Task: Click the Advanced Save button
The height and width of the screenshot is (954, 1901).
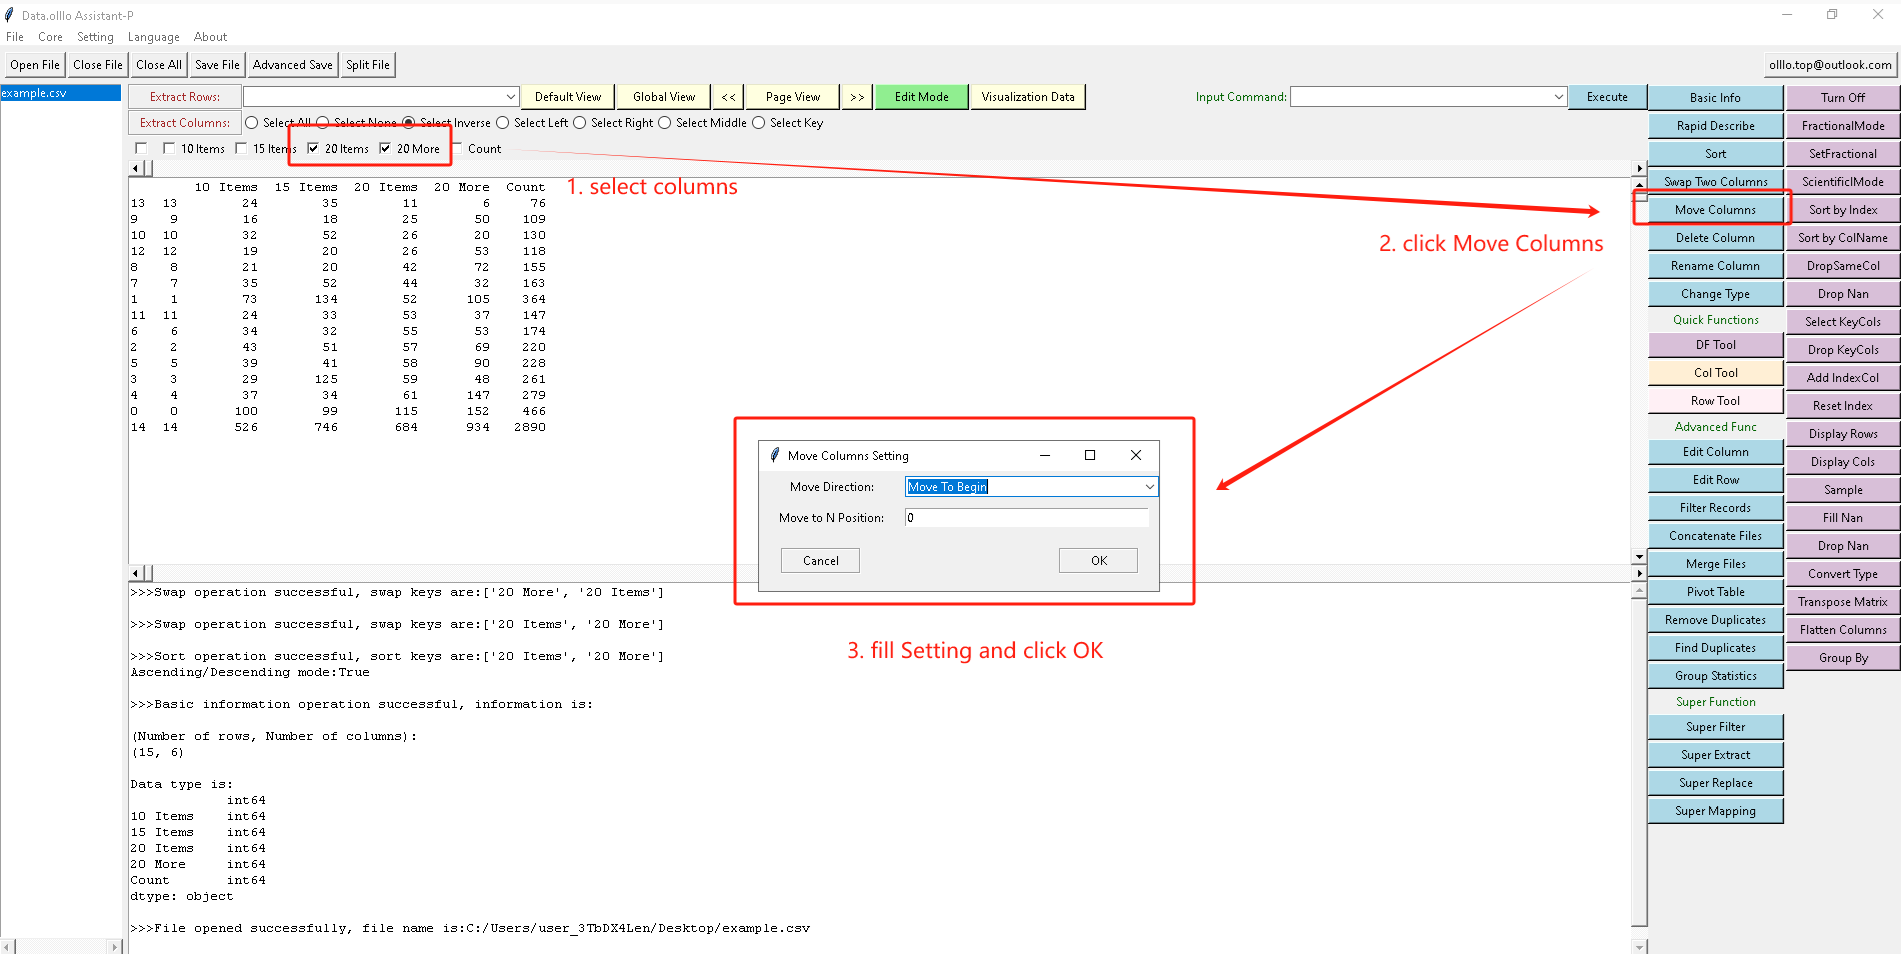Action: (x=293, y=65)
